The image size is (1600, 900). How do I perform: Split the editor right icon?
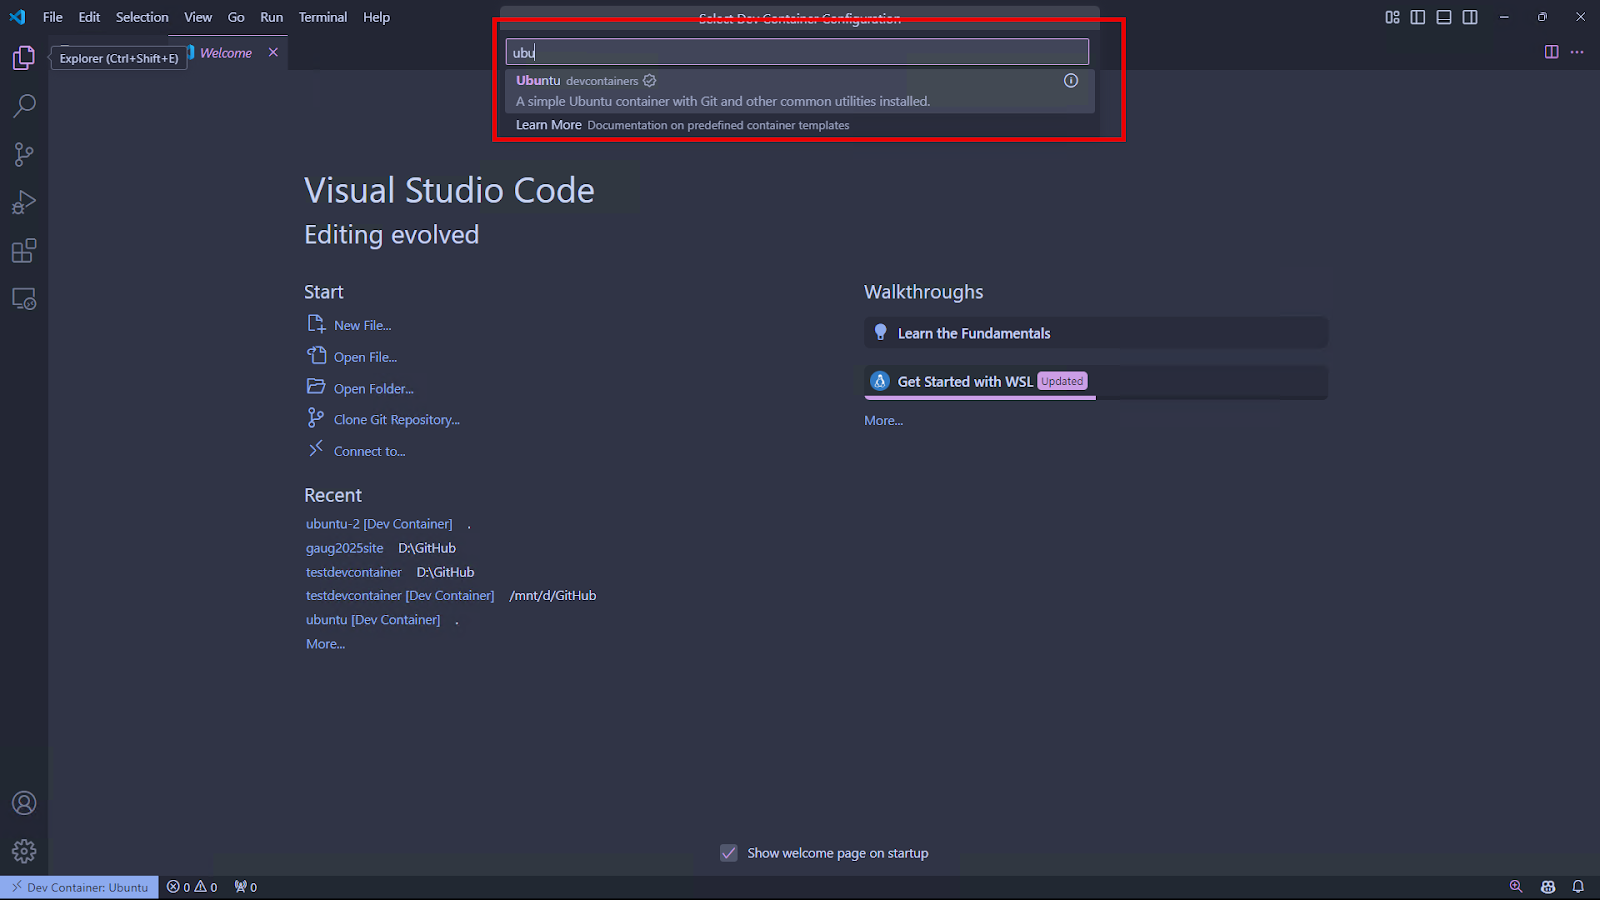pos(1552,52)
